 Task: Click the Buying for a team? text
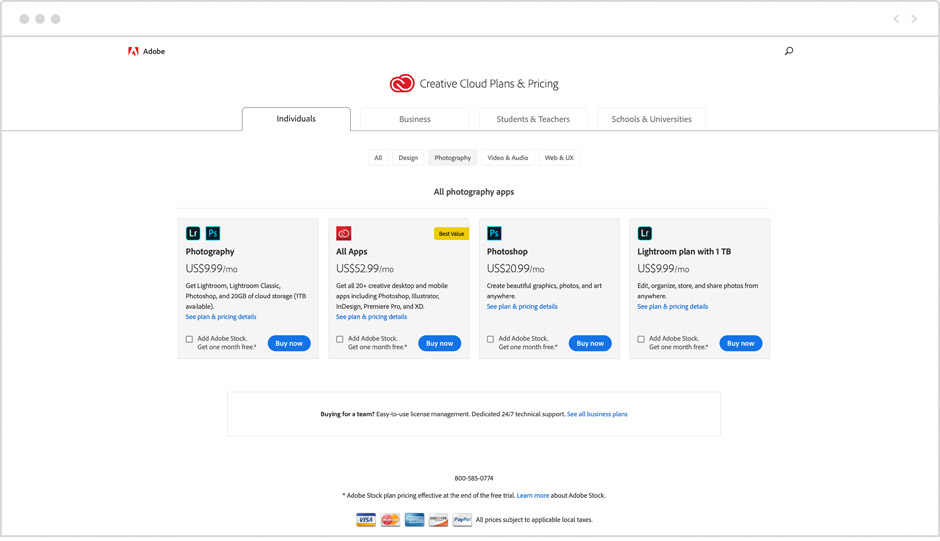click(347, 414)
